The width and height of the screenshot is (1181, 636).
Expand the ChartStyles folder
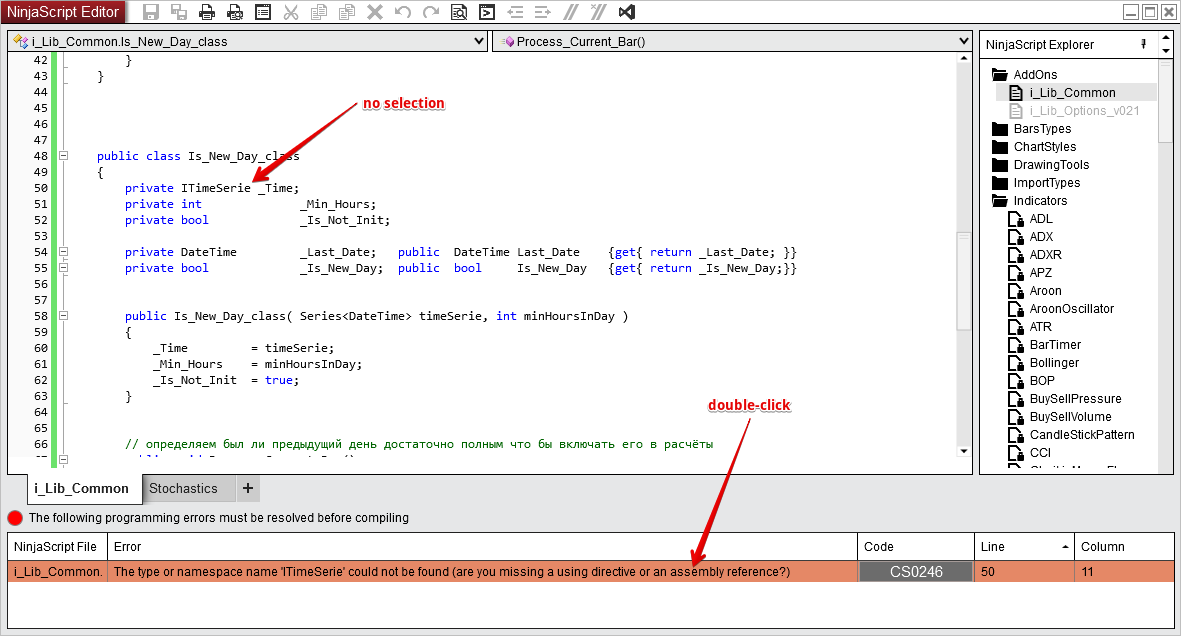coord(999,147)
